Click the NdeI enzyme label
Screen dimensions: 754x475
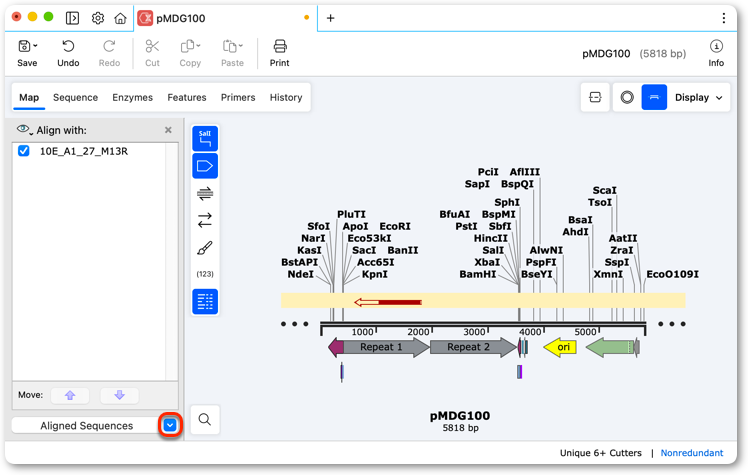point(301,275)
